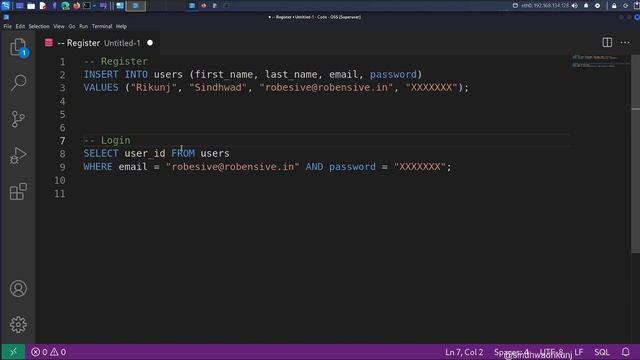Click 'AND' keyword on line 9

click(314, 167)
